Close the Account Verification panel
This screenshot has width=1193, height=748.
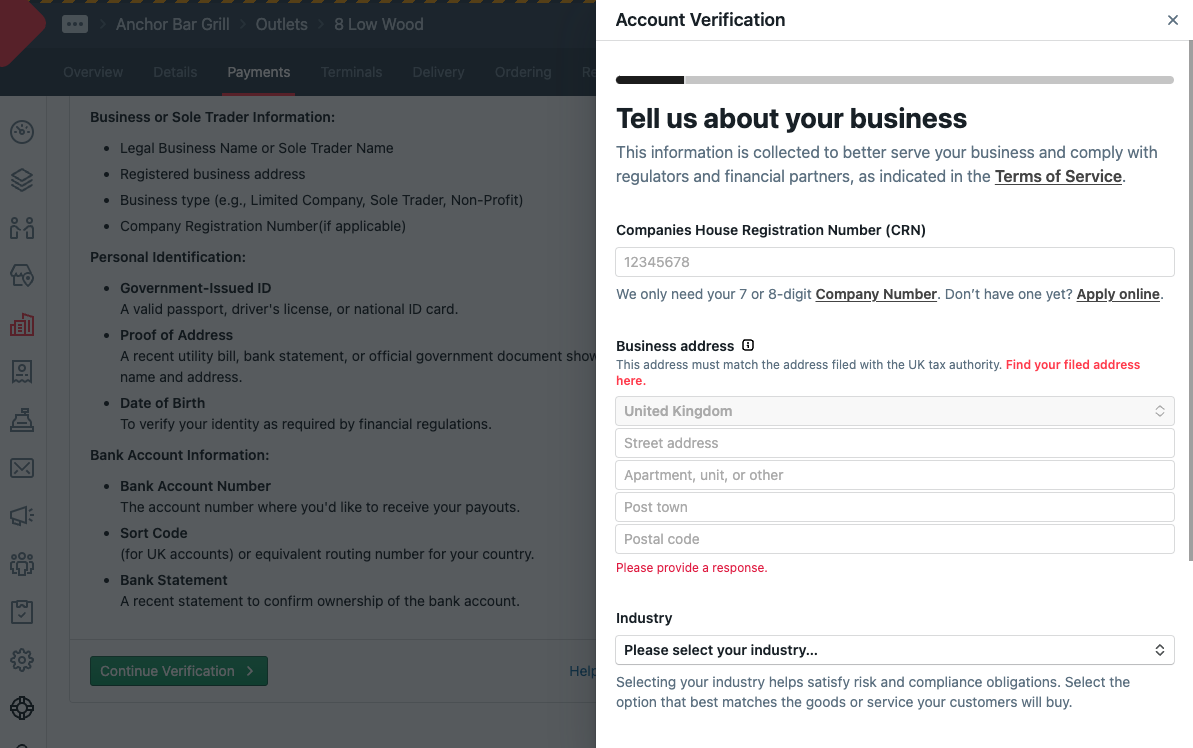pos(1173,20)
